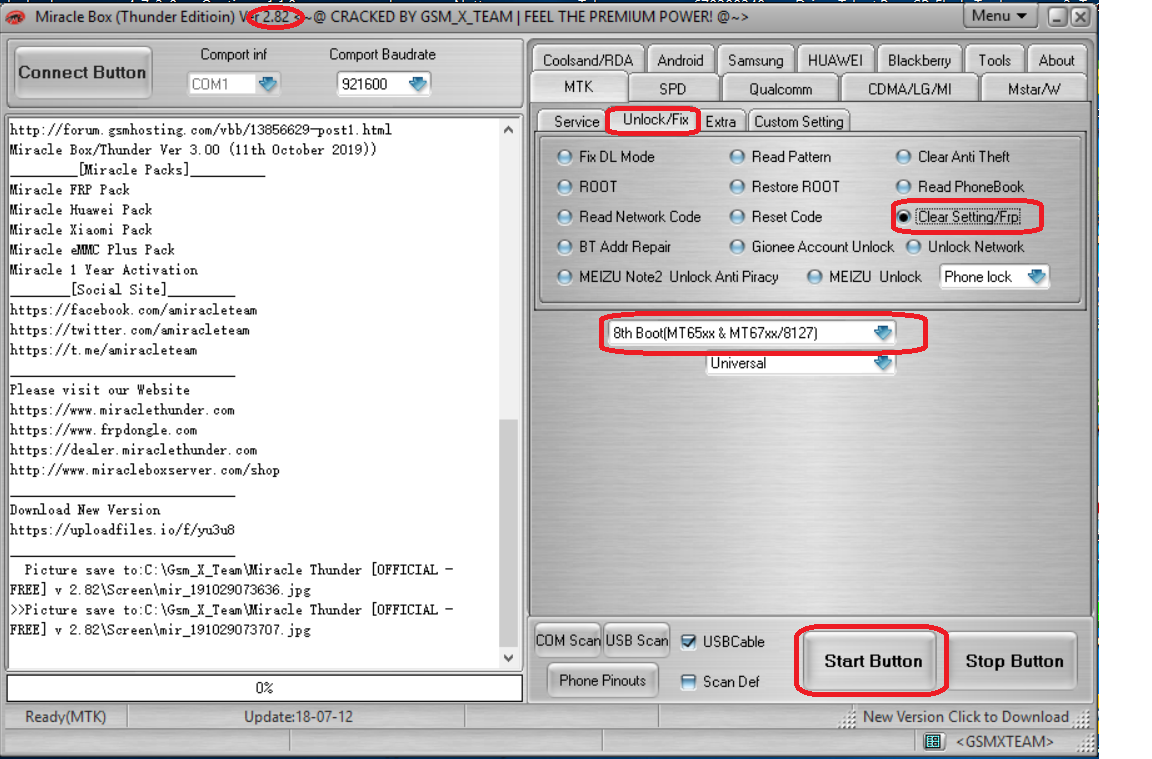Viewport: 1152px width, 759px height.
Task: Switch to the Samsung tab
Action: [756, 58]
